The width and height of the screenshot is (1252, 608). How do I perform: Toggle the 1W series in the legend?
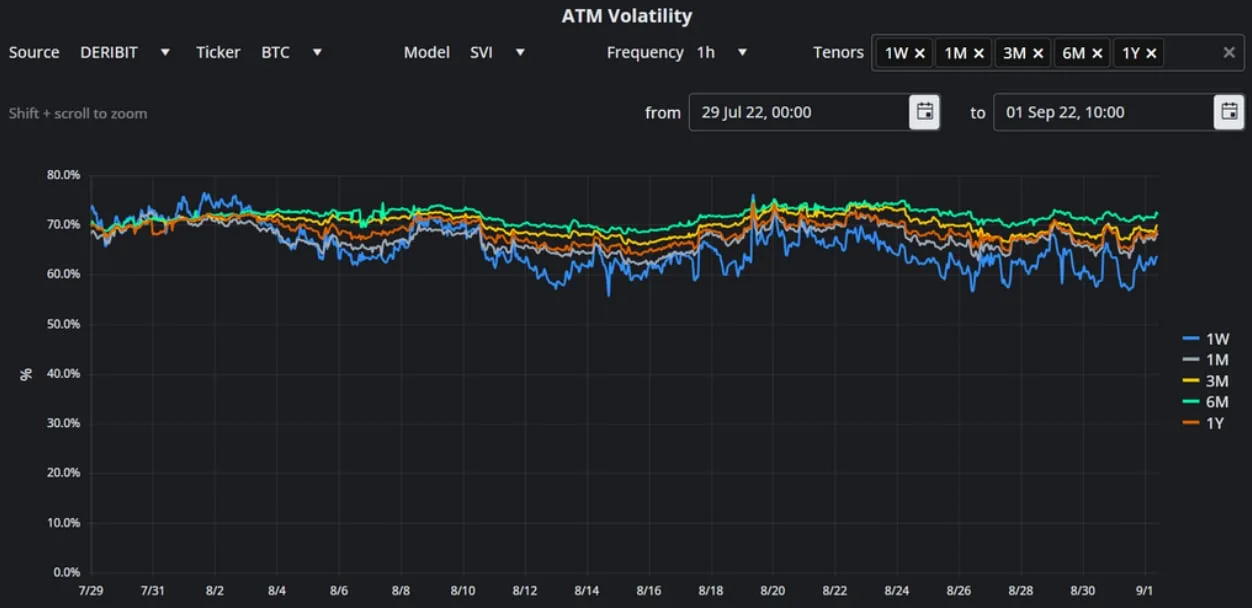[x=1205, y=339]
